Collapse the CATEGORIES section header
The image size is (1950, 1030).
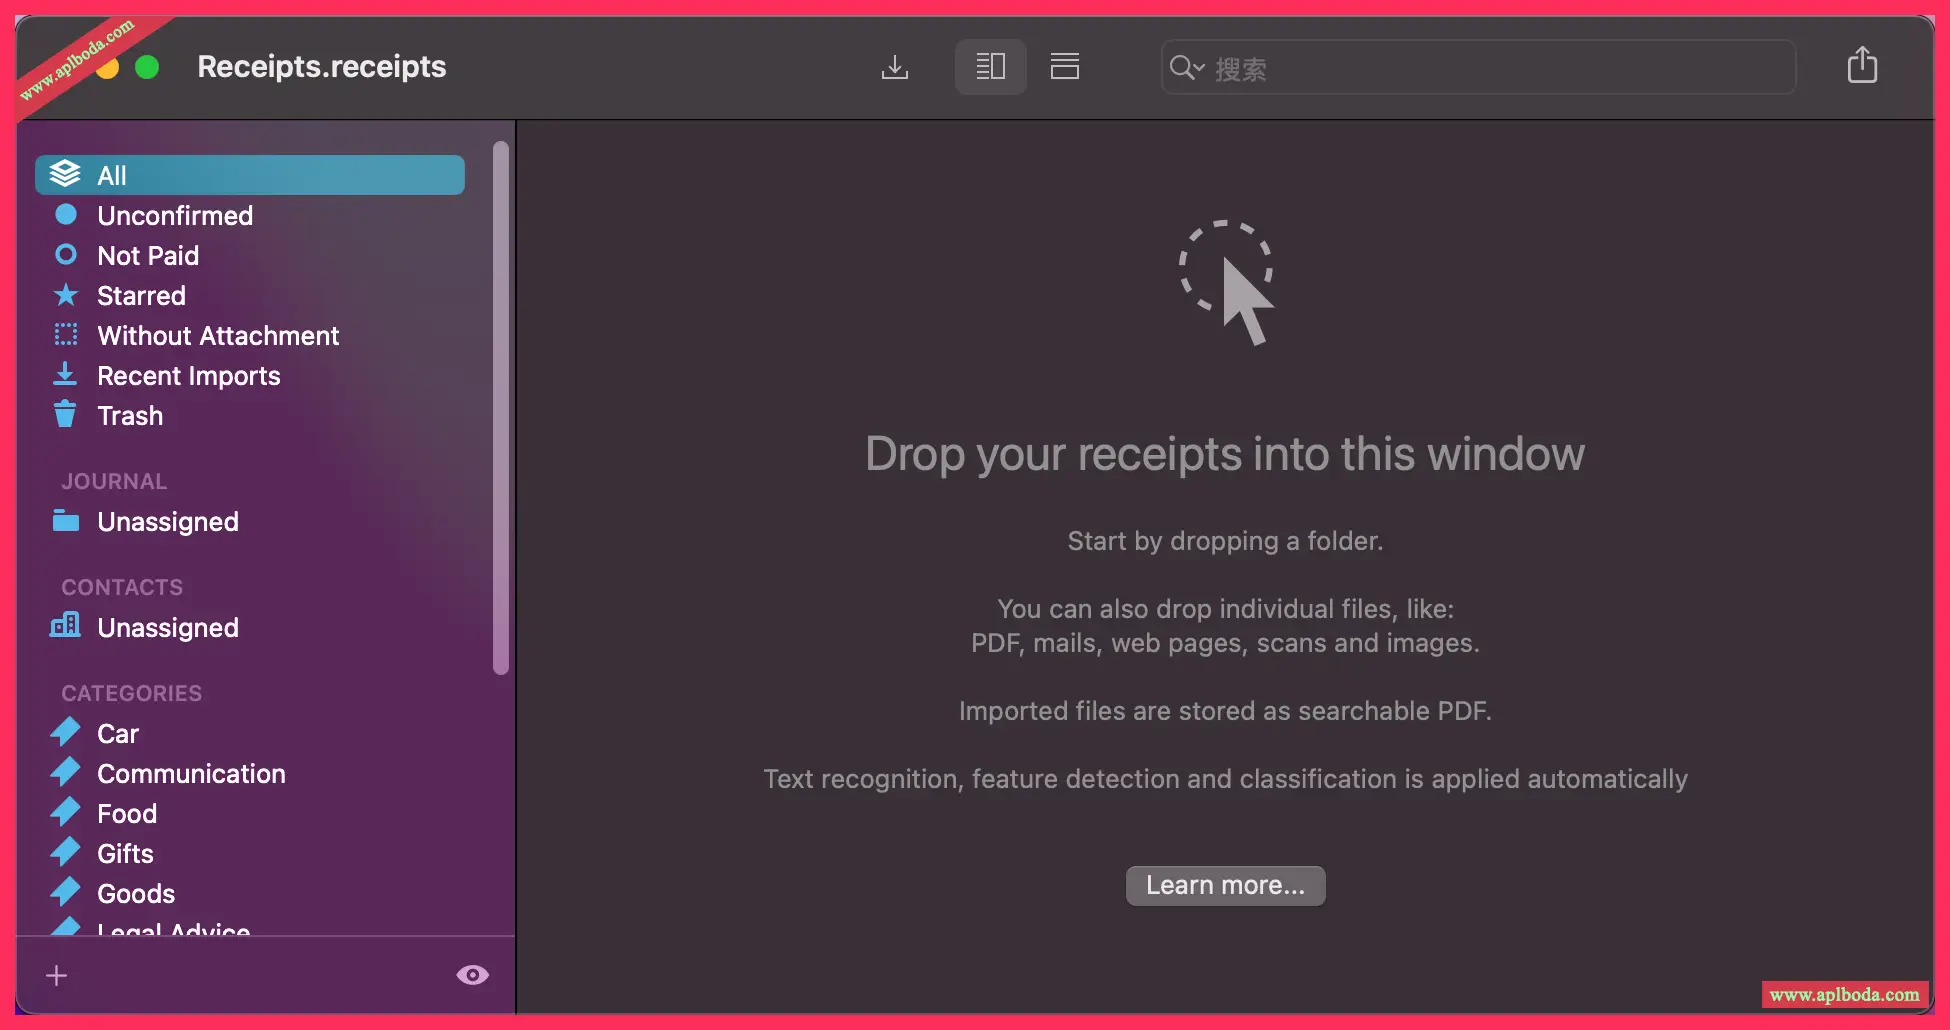coord(130,692)
